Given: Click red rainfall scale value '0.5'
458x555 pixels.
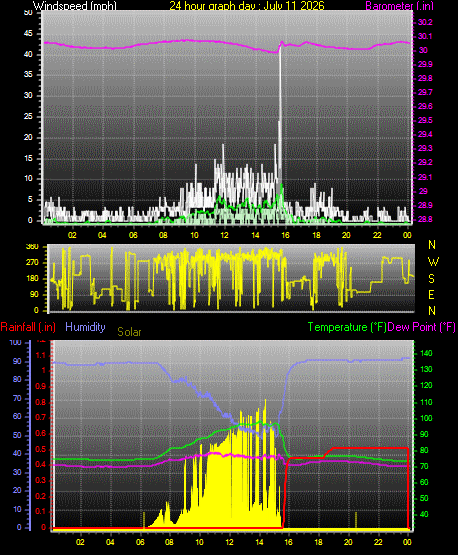Looking at the screenshot, I should 41,449.
